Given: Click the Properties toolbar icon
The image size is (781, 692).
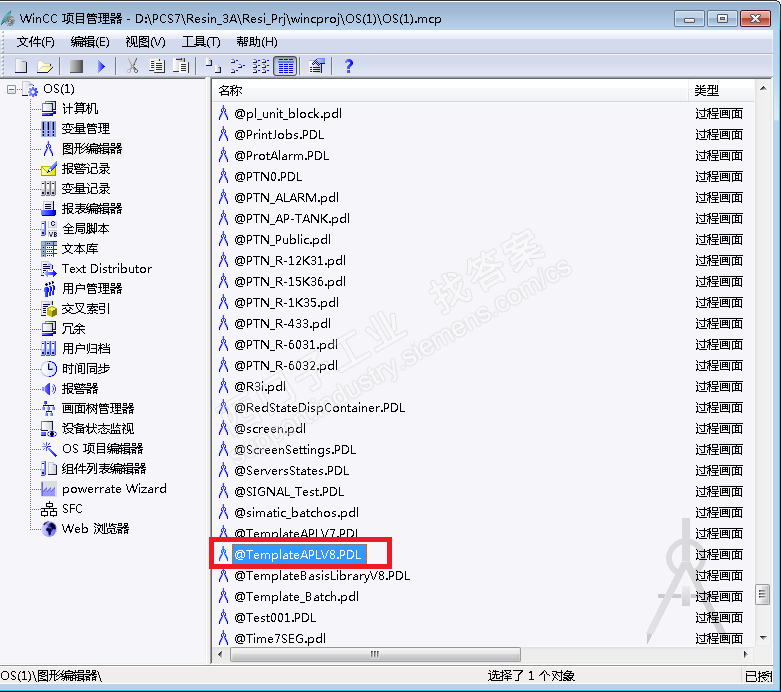Looking at the screenshot, I should click(317, 66).
